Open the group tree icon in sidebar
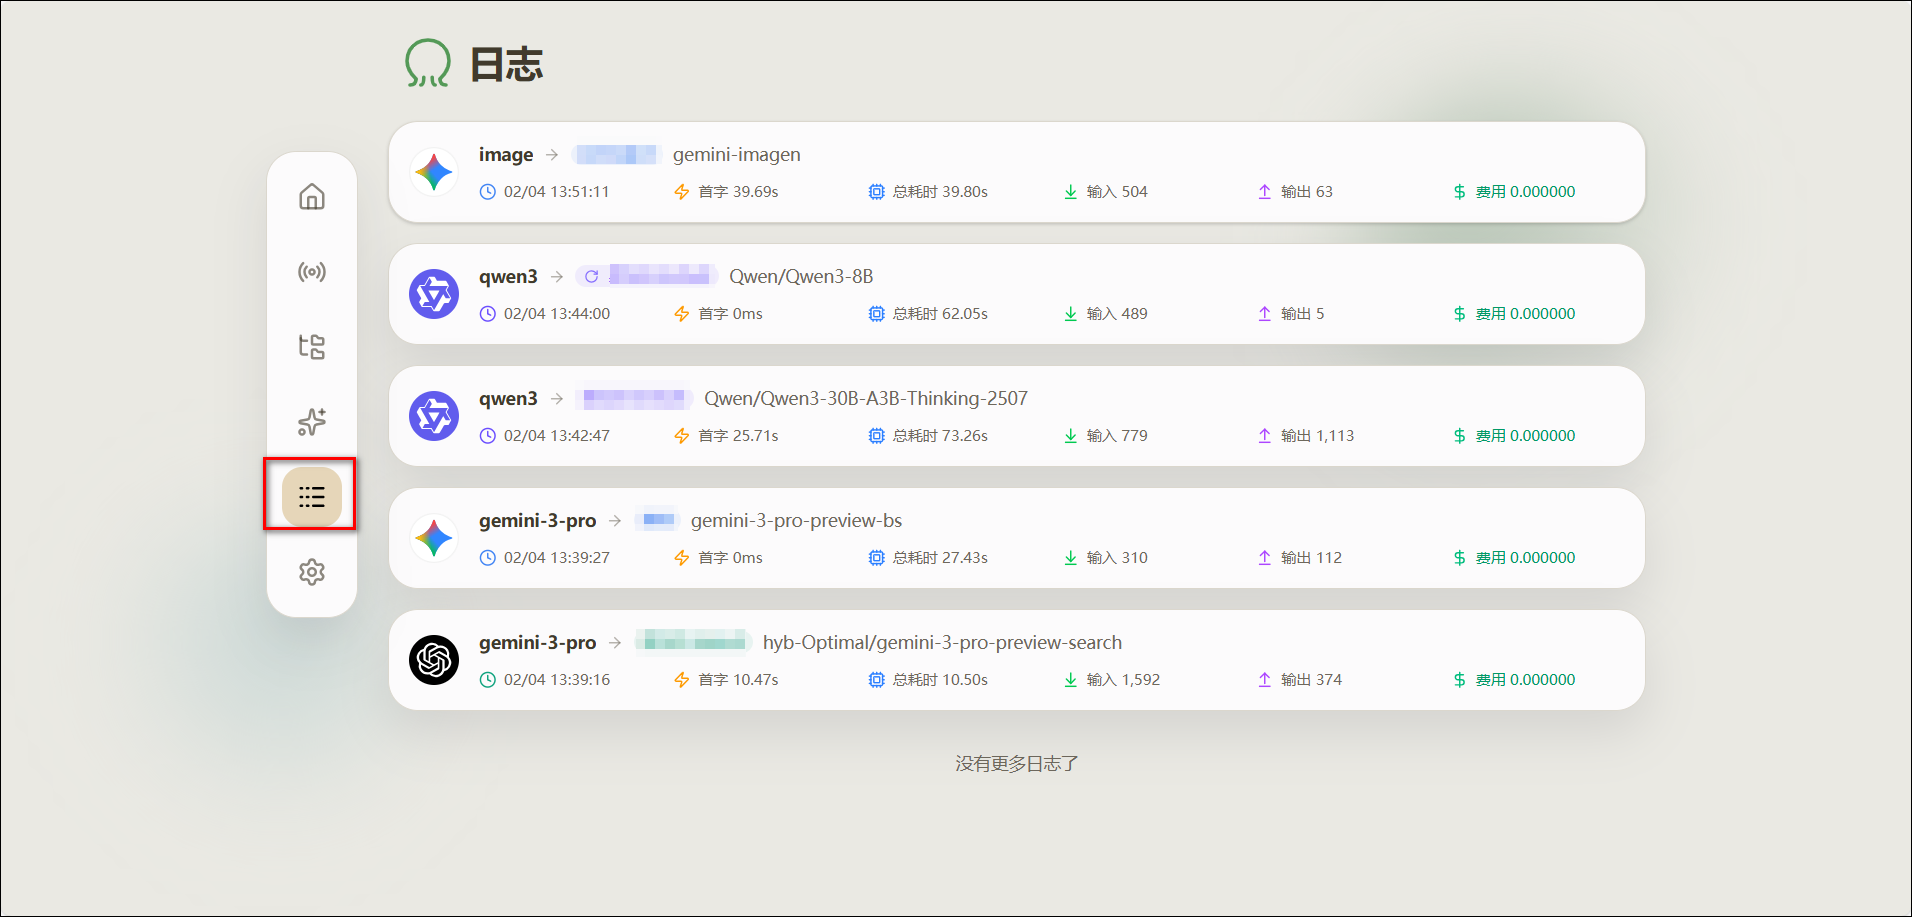This screenshot has width=1912, height=917. (x=312, y=347)
